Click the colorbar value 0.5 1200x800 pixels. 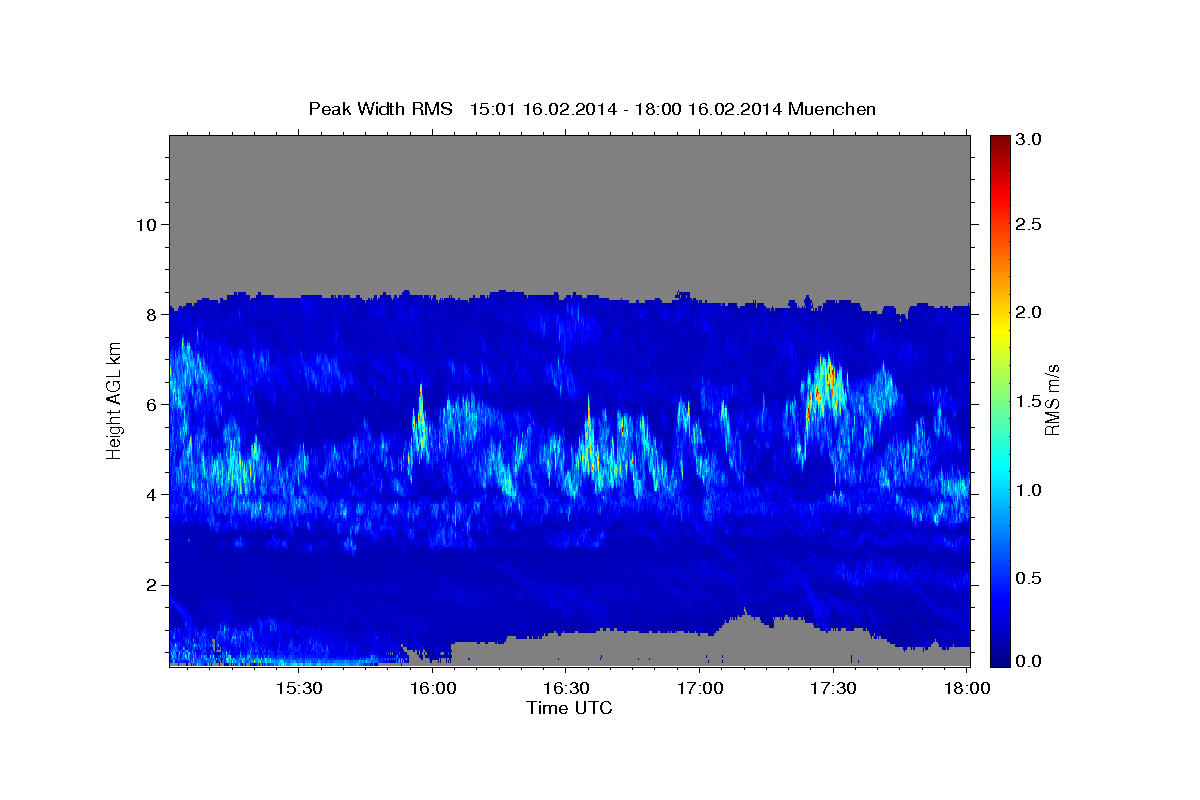pyautogui.click(x=1029, y=578)
